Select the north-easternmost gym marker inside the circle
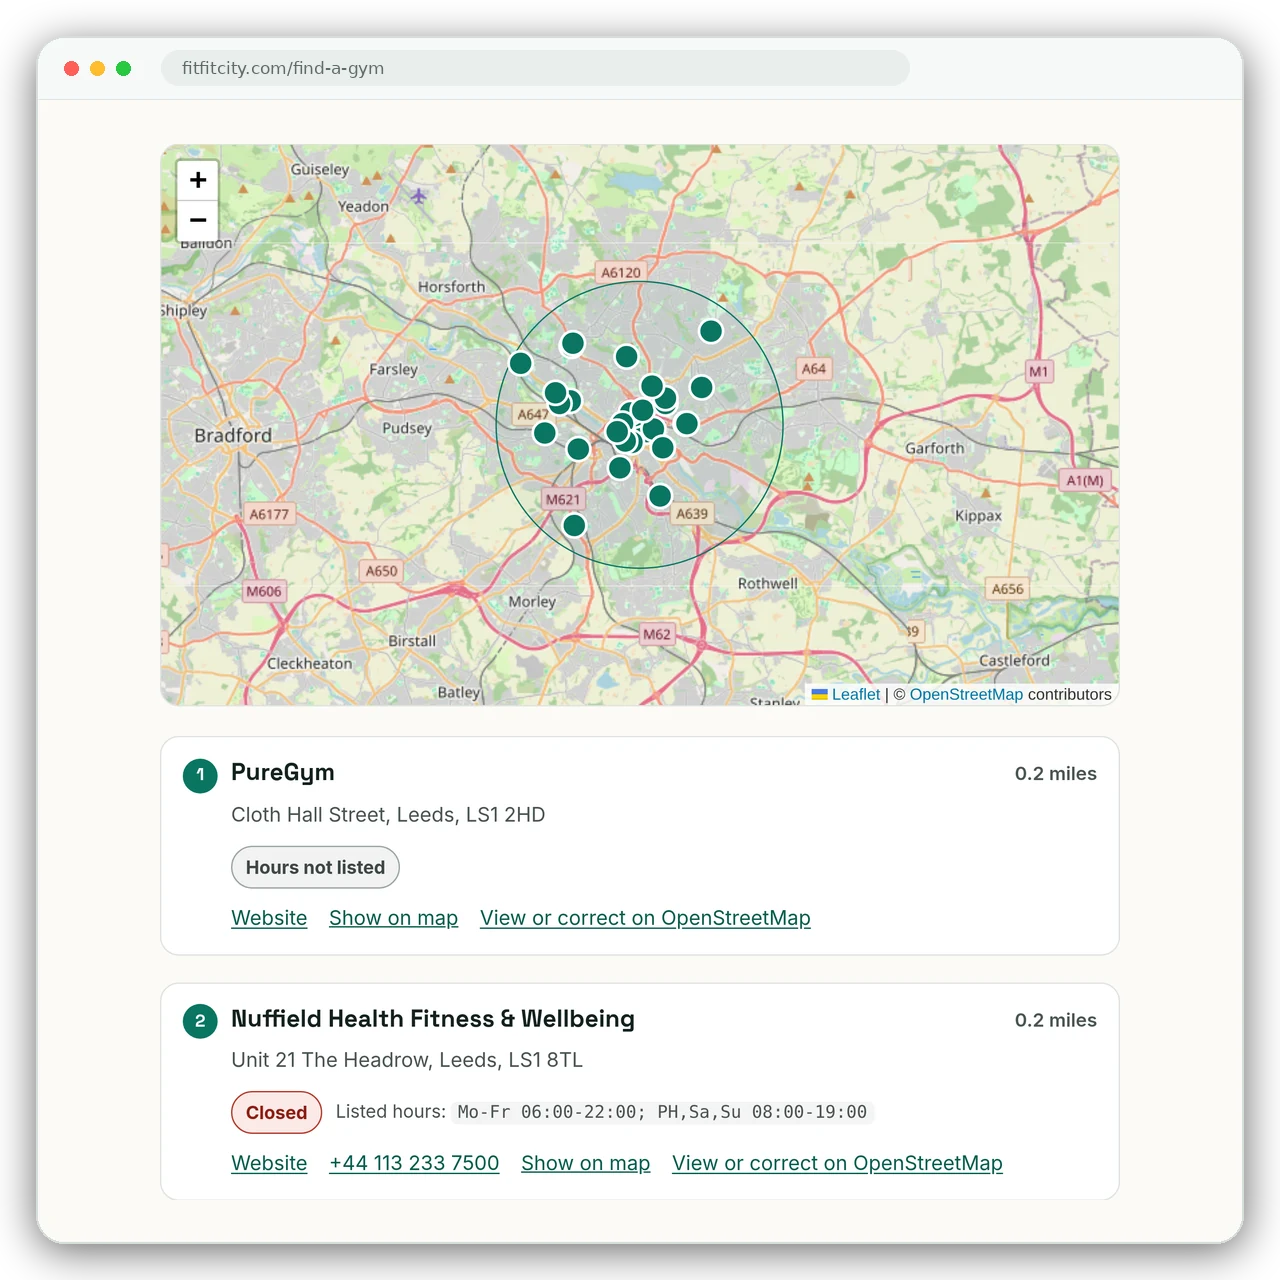1280x1280 pixels. [x=711, y=331]
